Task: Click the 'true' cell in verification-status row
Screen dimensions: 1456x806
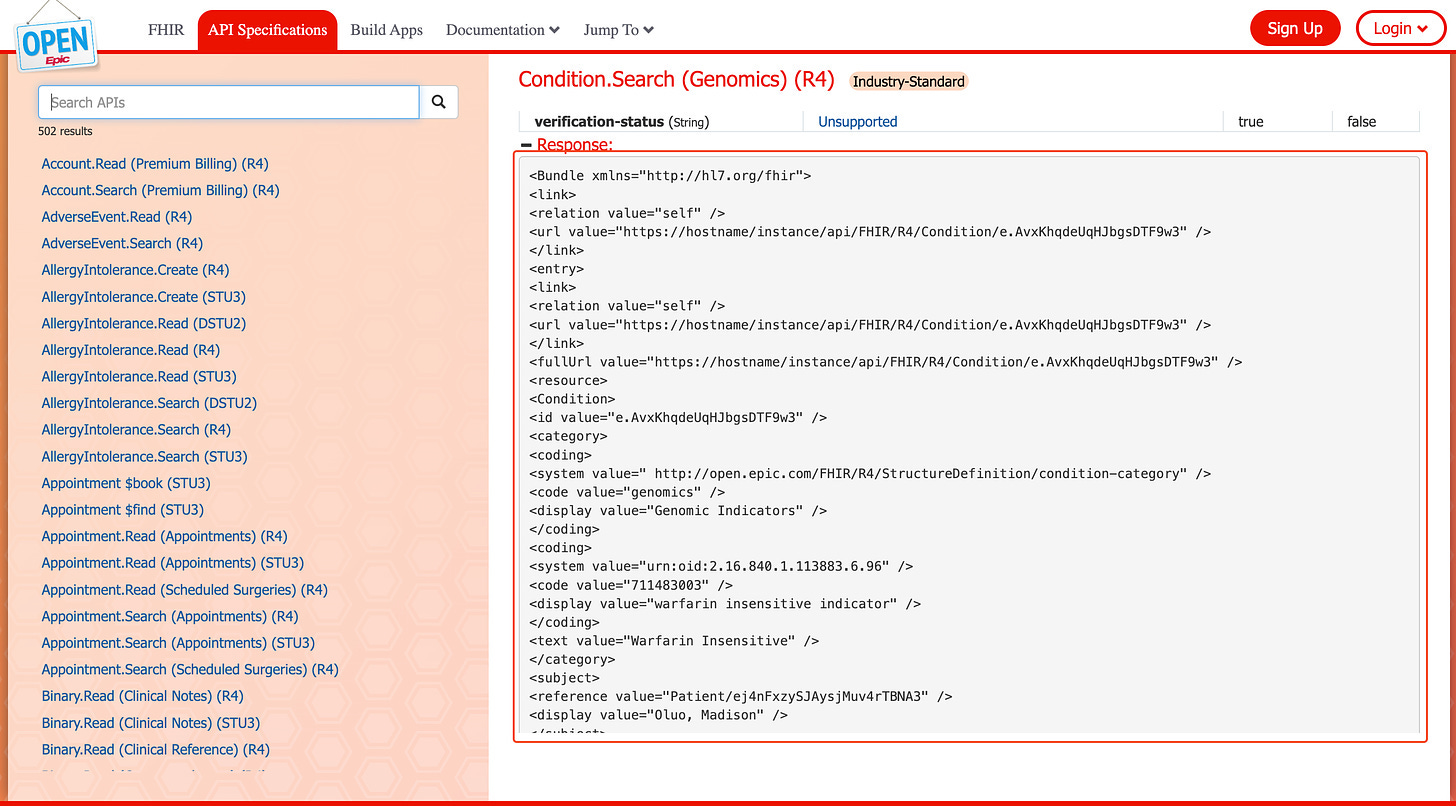Action: [1251, 122]
